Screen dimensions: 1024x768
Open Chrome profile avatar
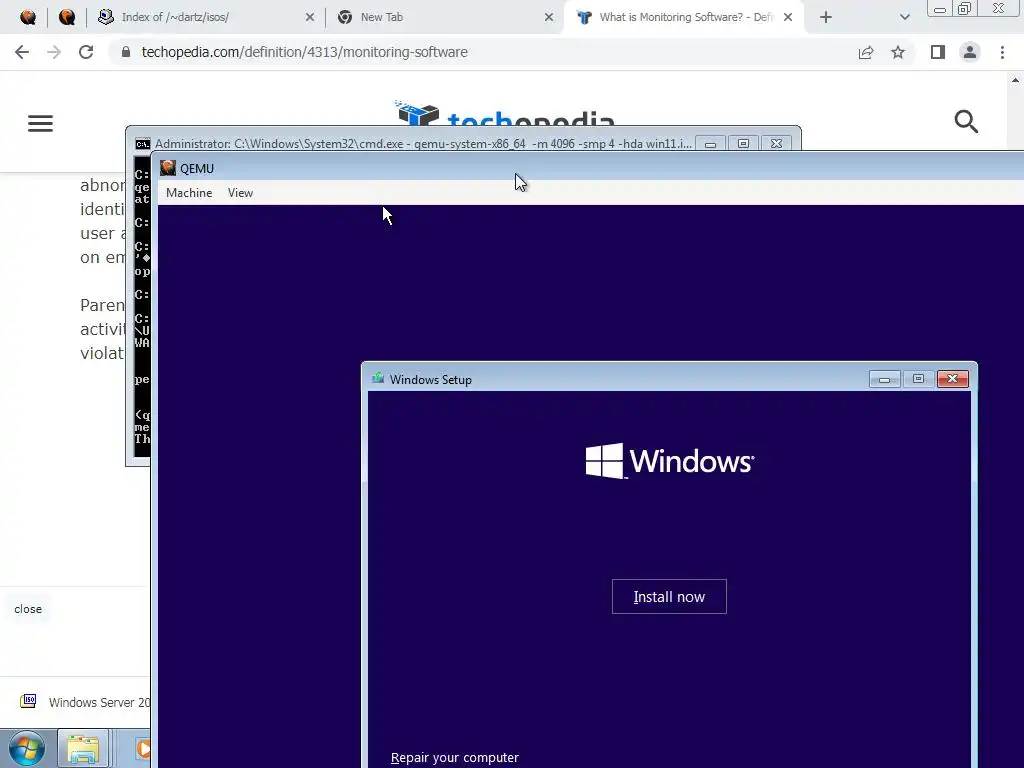(970, 52)
